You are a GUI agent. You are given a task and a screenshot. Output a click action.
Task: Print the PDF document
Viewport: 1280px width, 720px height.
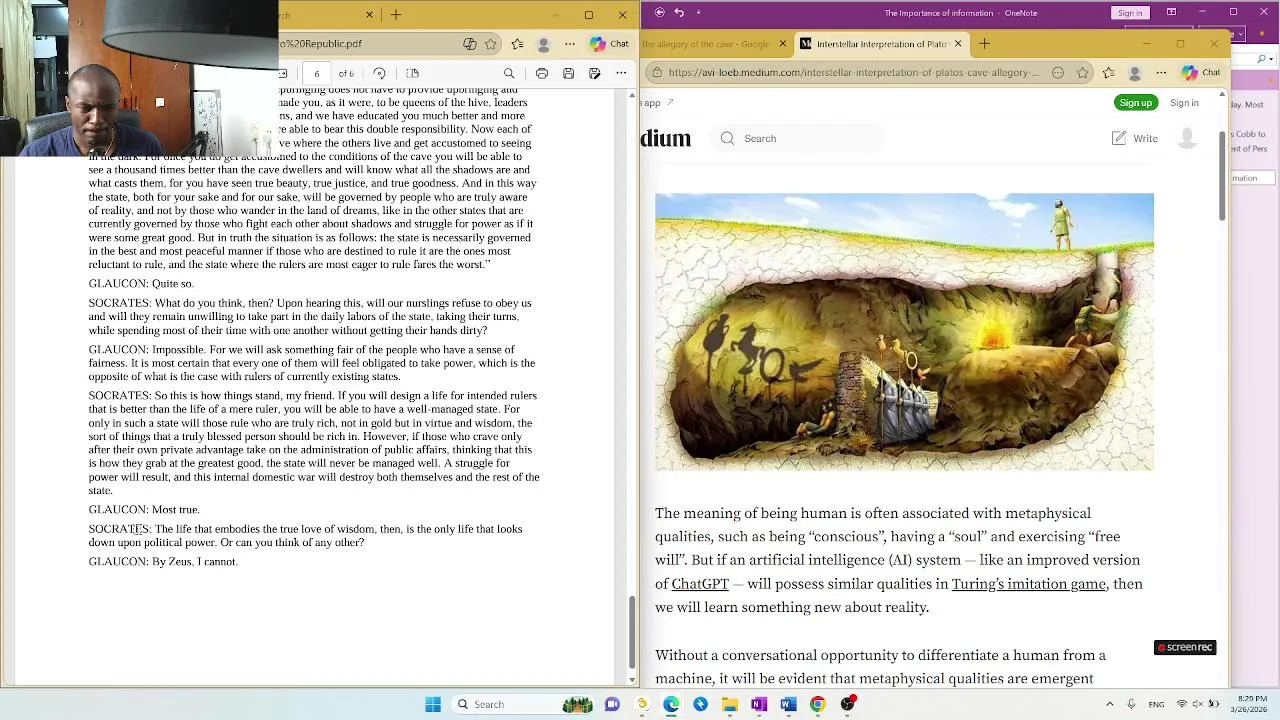click(542, 73)
